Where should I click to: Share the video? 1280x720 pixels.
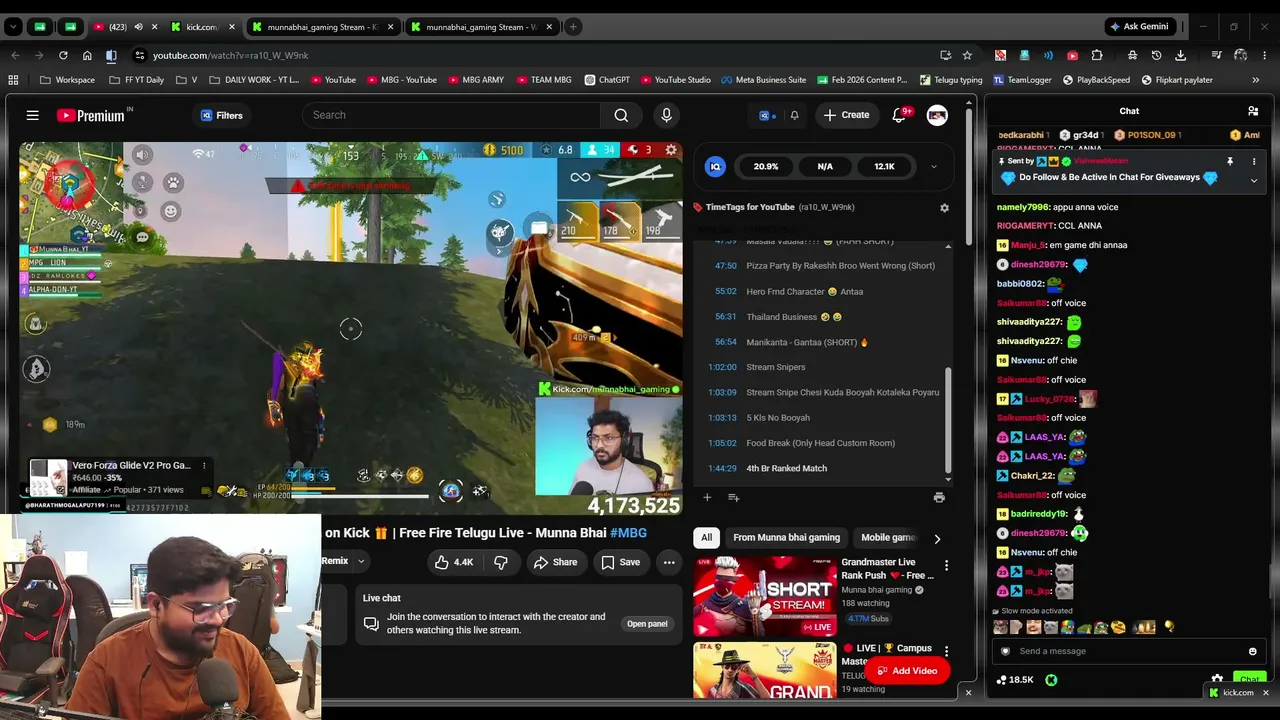[x=555, y=562]
